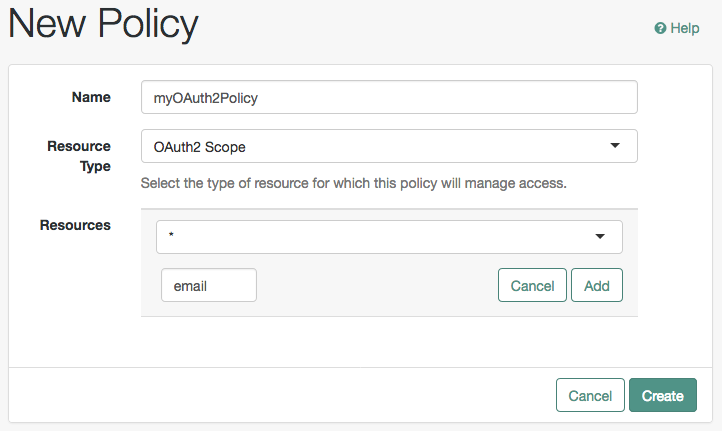Click the Resource Type label
The width and height of the screenshot is (722, 431).
coord(79,156)
